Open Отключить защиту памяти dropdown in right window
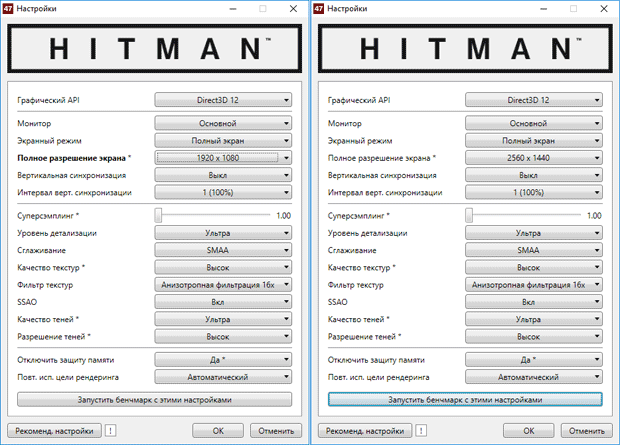 point(534,360)
